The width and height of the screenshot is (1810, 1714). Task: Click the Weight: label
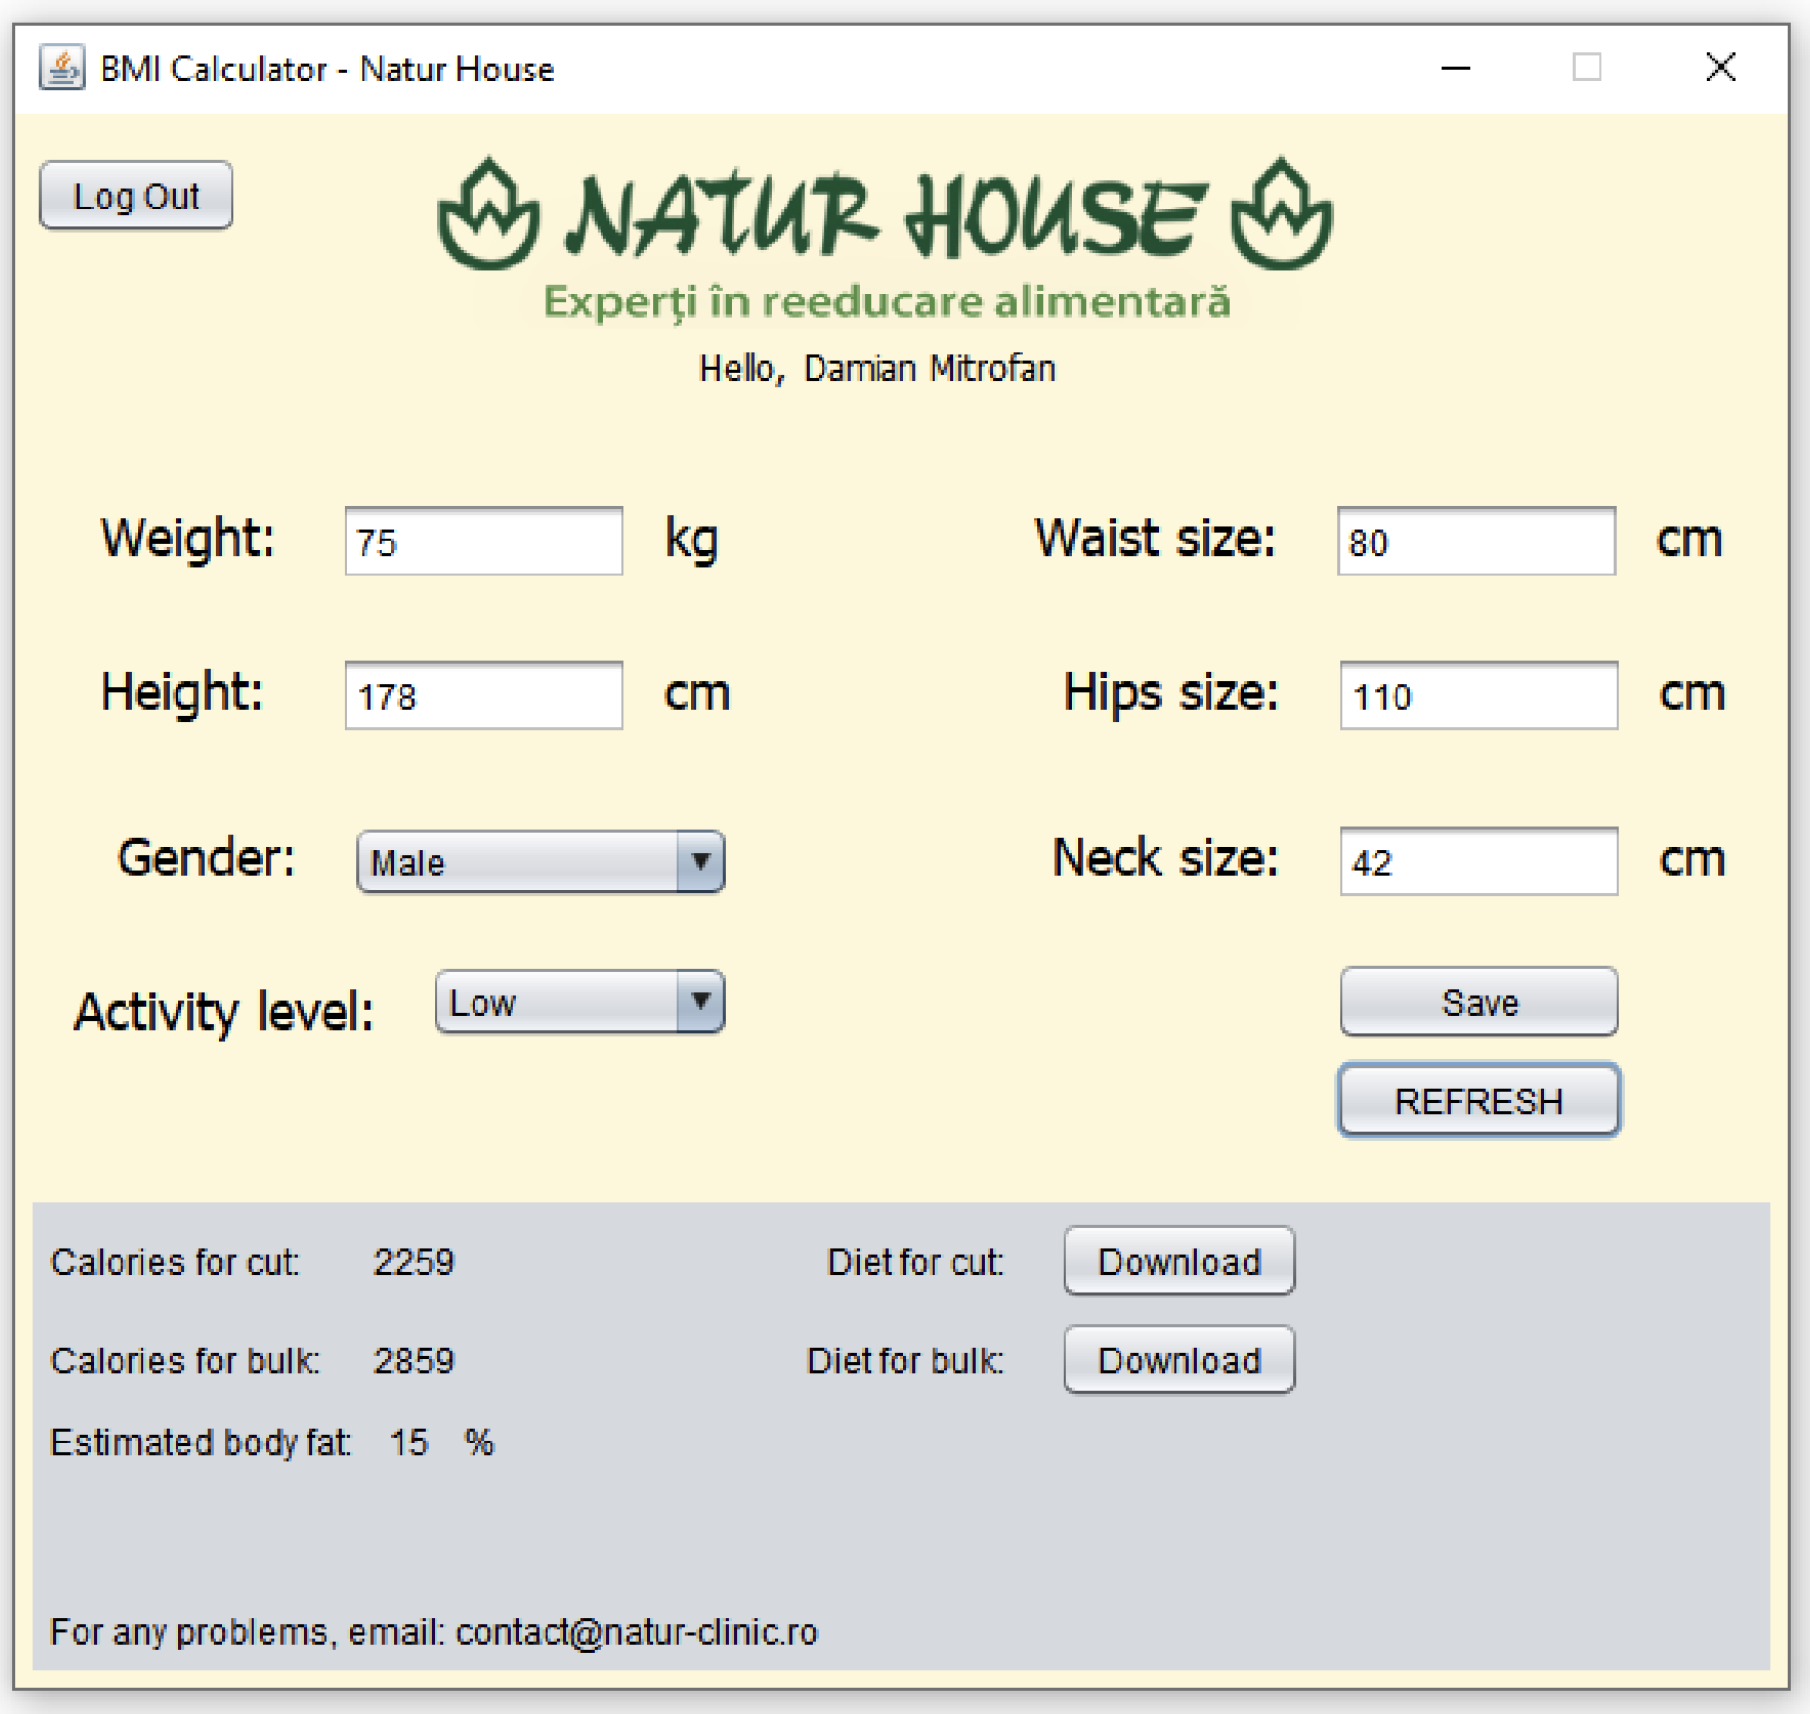click(x=187, y=538)
